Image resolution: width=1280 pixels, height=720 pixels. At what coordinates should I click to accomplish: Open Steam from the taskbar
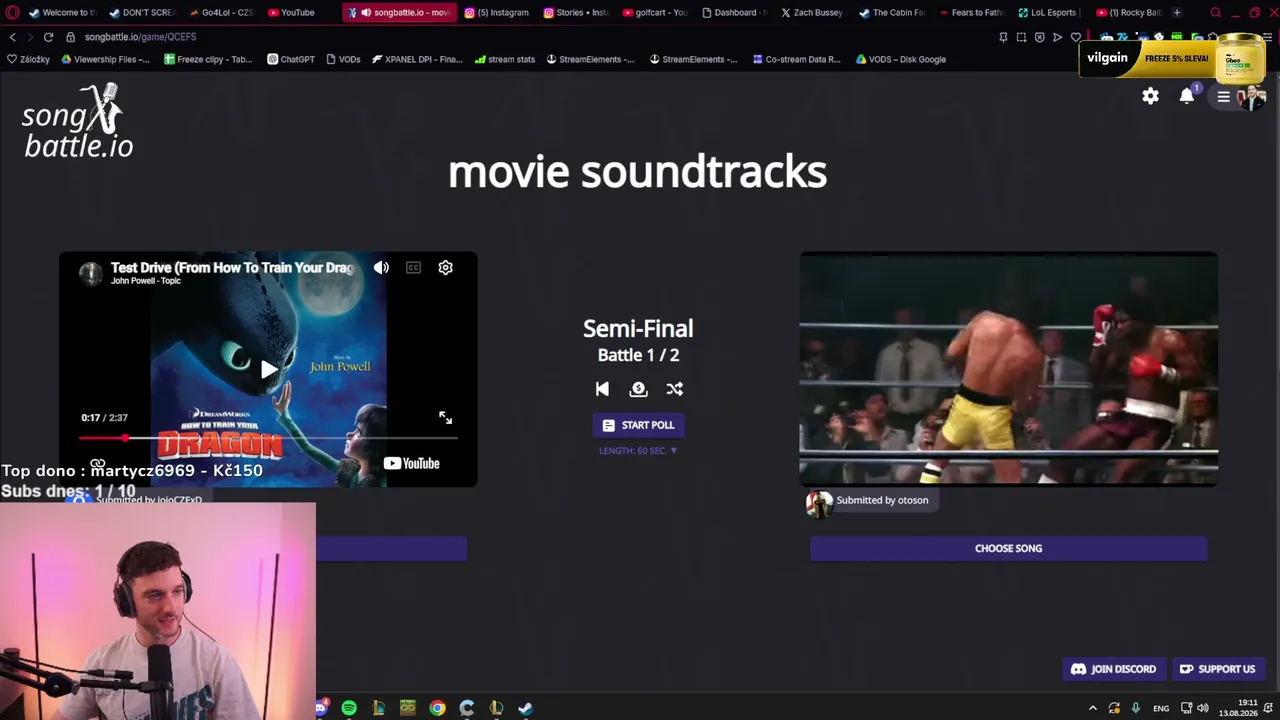(525, 708)
